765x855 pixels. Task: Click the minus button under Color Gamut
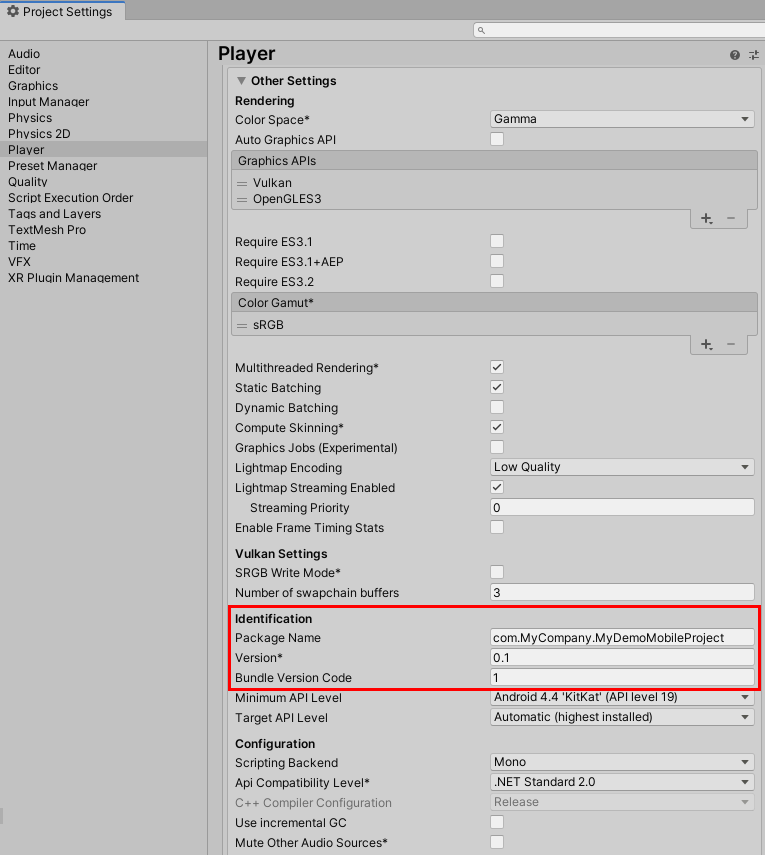(x=731, y=344)
